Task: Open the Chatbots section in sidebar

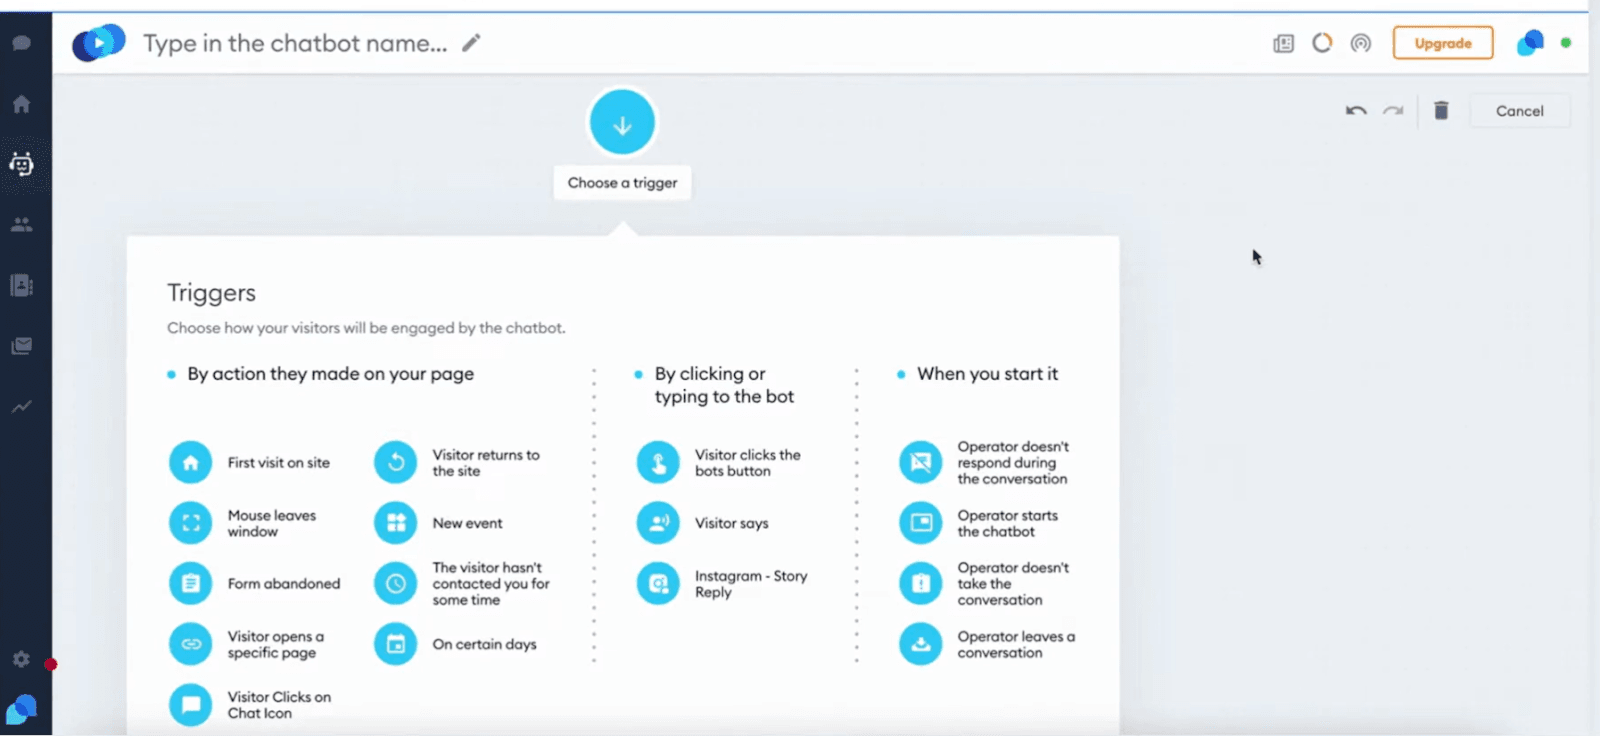Action: (x=22, y=164)
